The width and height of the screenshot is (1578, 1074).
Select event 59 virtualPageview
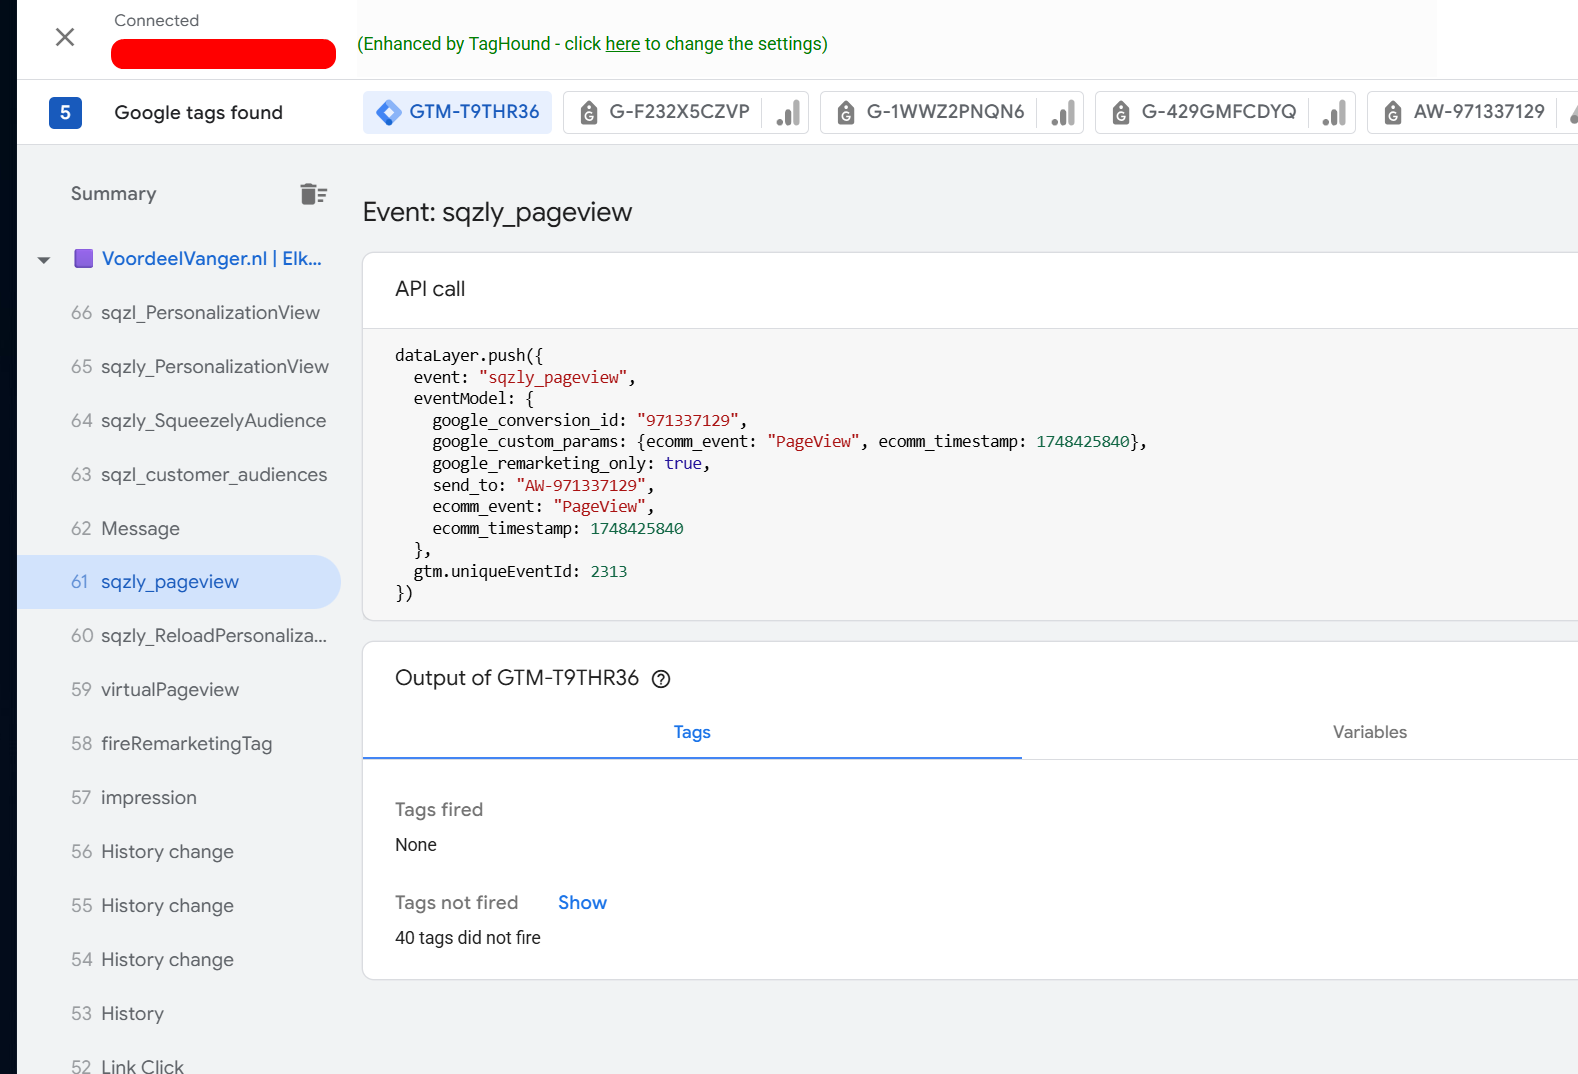(169, 690)
